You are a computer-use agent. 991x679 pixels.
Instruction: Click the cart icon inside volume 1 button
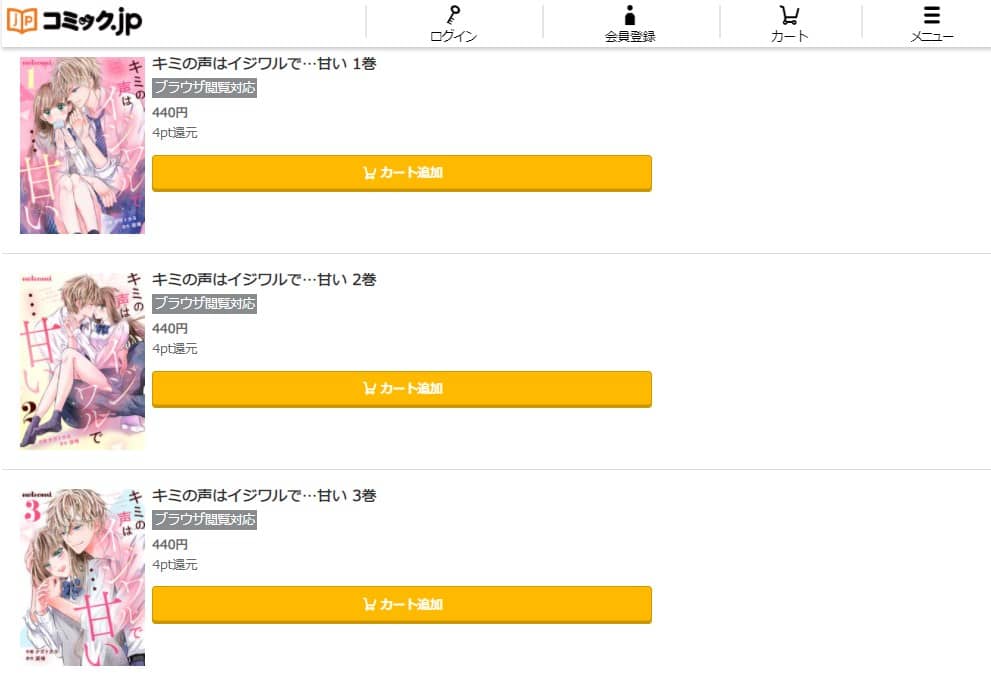[370, 173]
